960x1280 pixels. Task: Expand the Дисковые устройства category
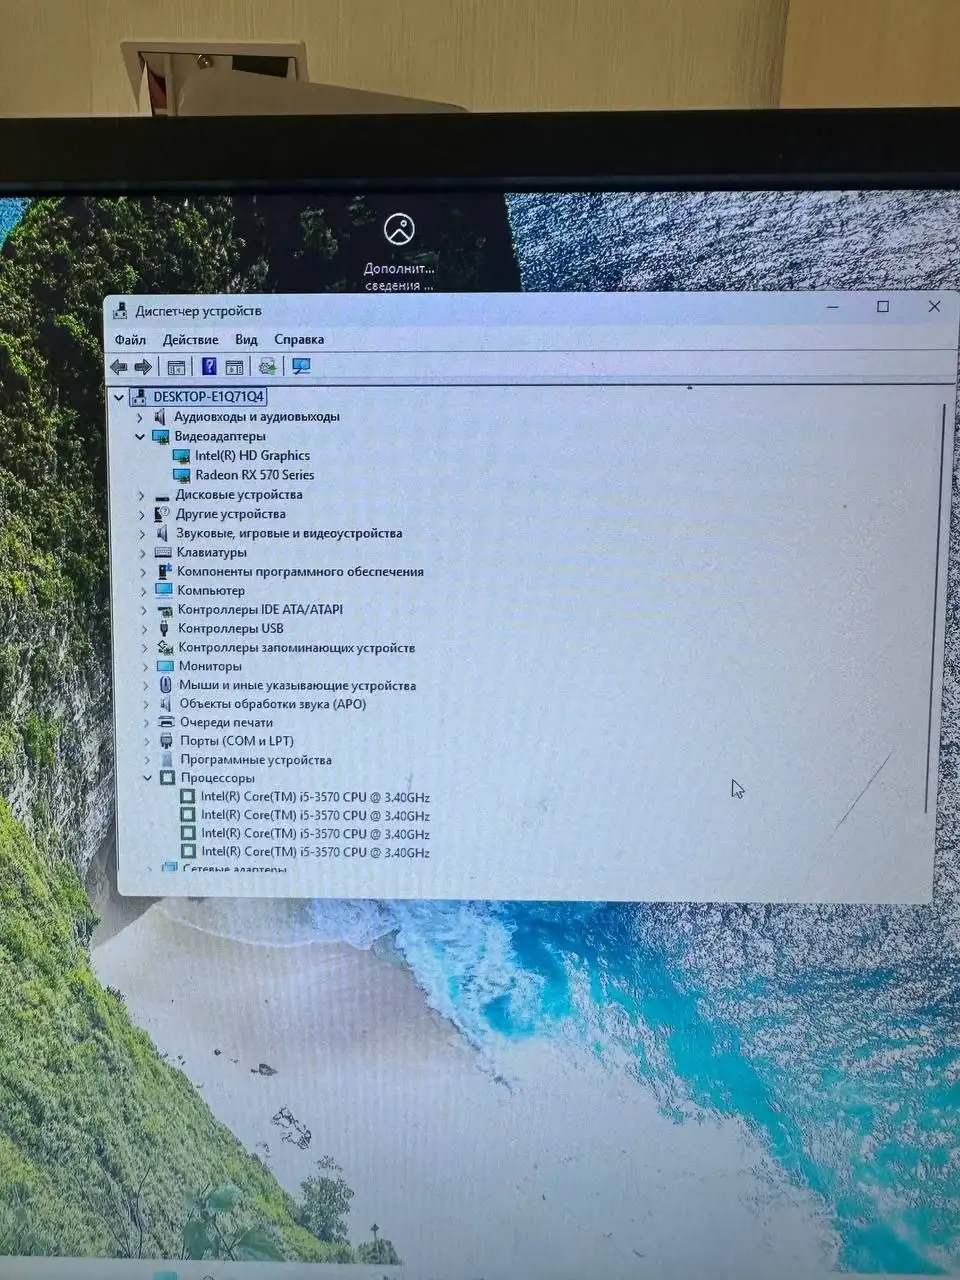(x=141, y=495)
